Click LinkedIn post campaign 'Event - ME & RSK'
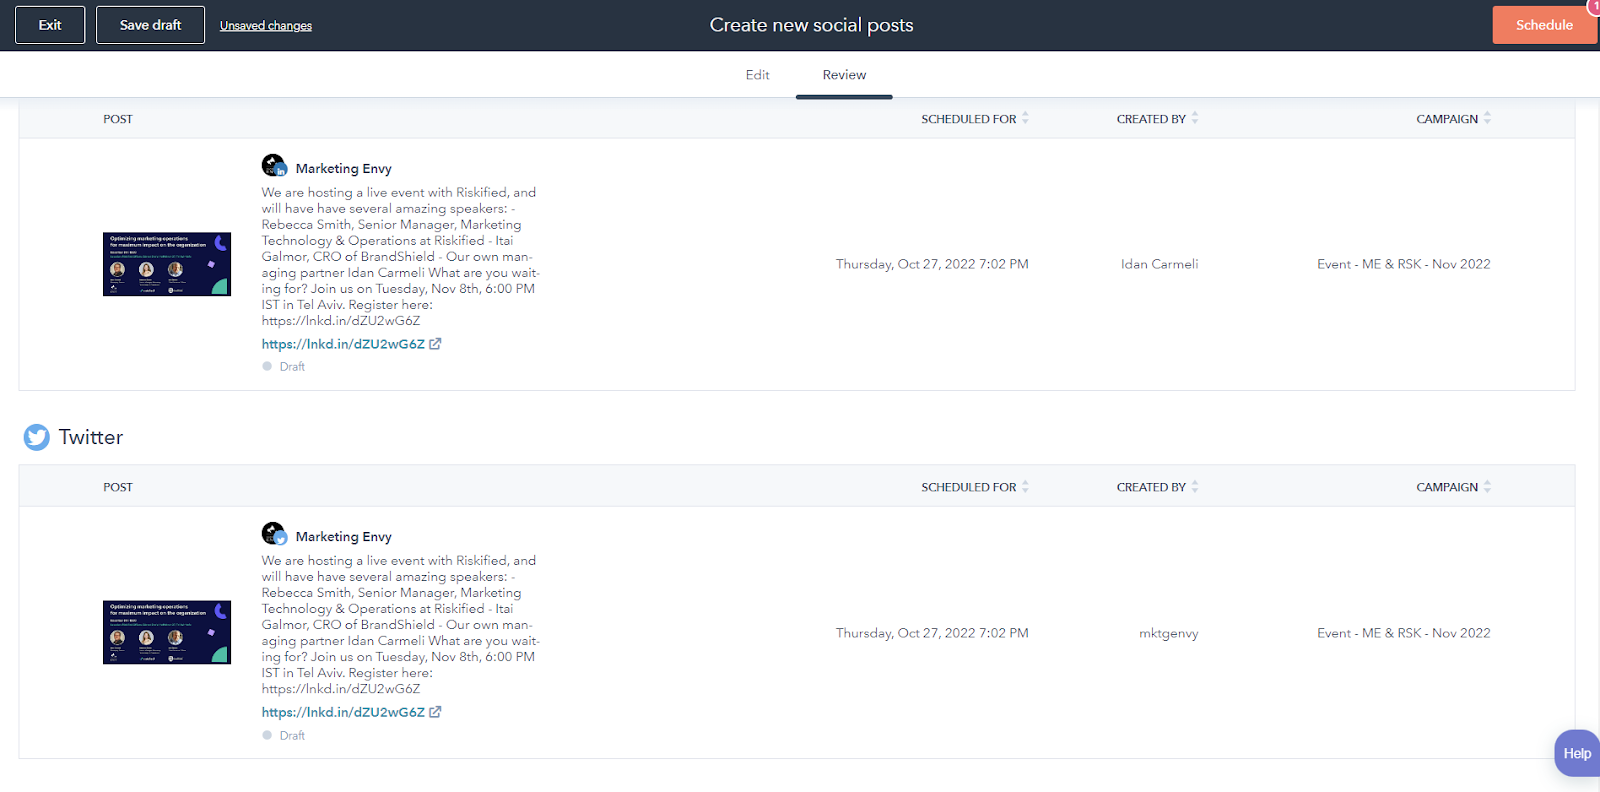 click(x=1403, y=264)
